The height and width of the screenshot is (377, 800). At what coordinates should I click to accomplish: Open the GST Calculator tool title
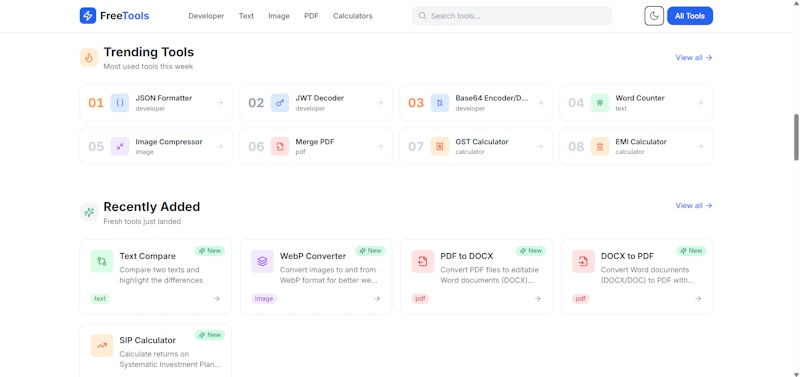click(482, 142)
